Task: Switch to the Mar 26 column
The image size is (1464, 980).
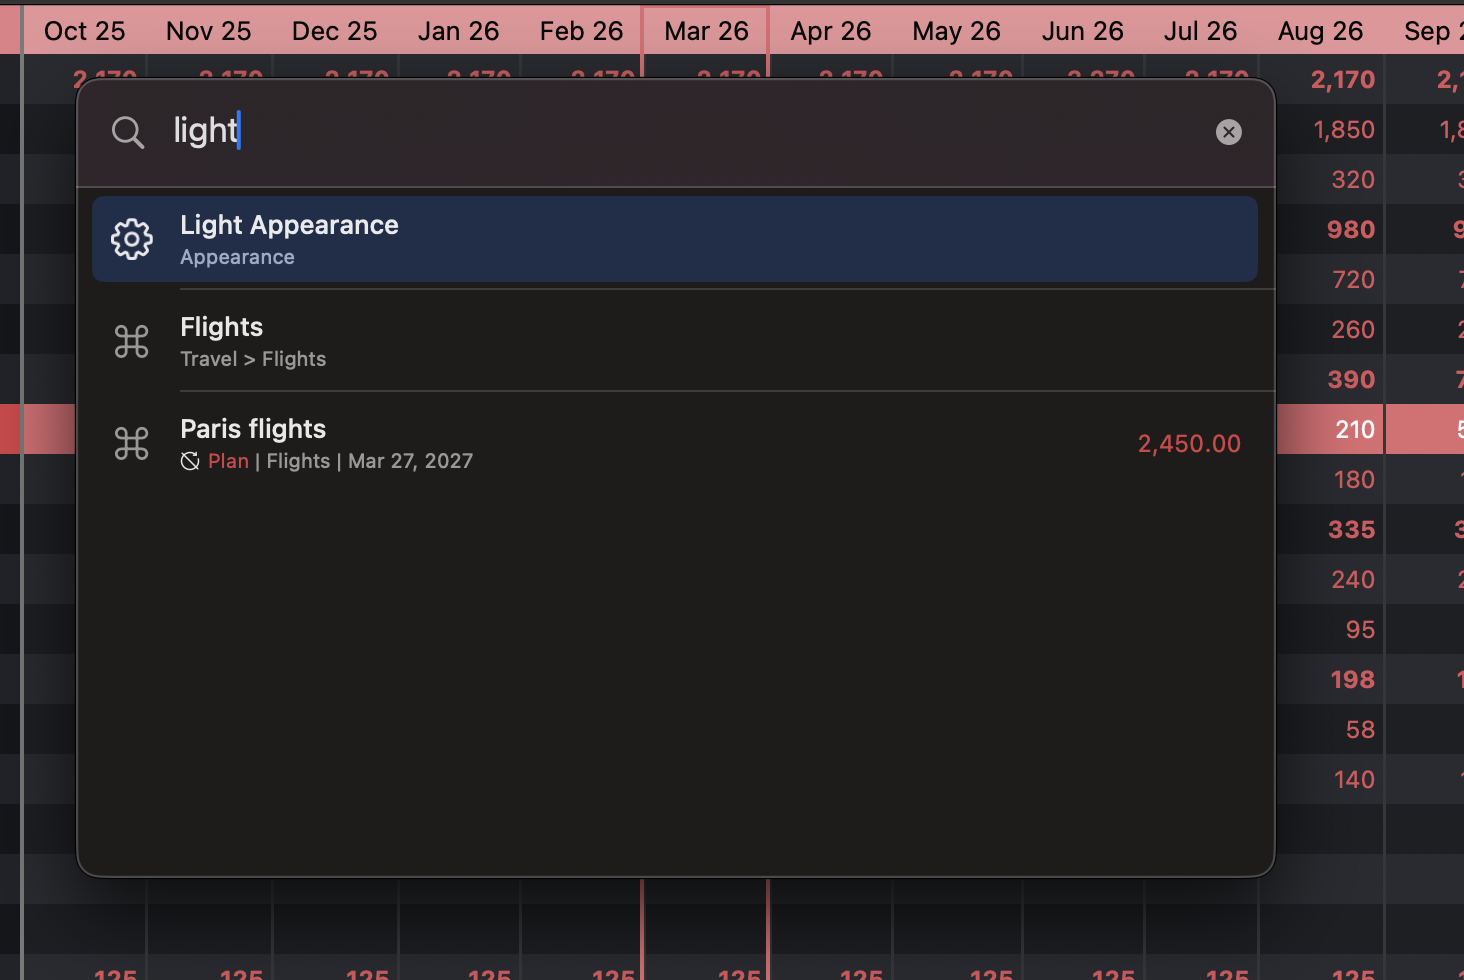Action: (x=705, y=31)
